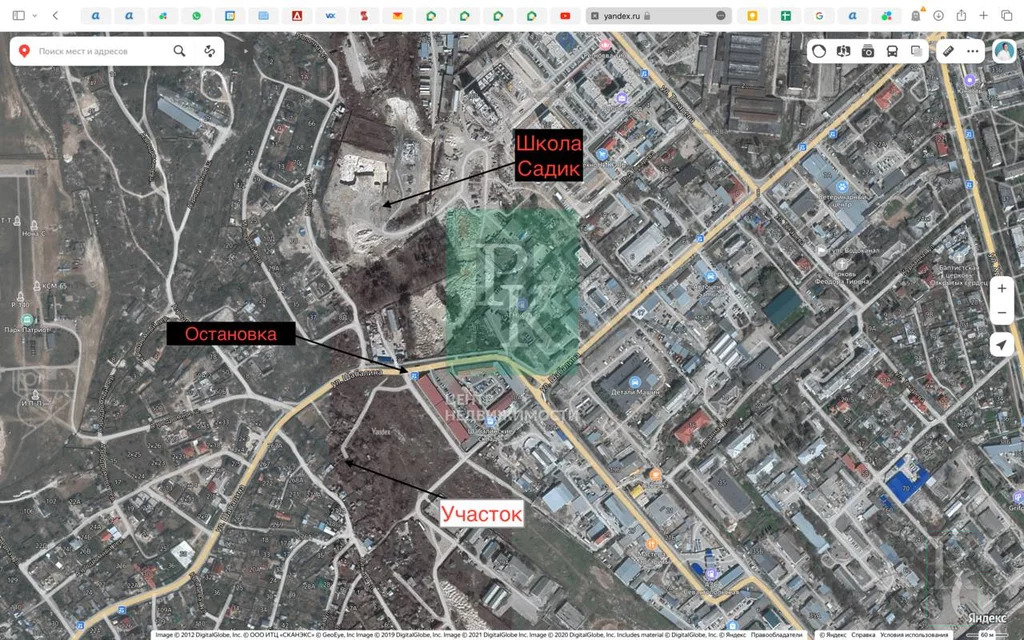This screenshot has height=640, width=1024.
Task: Click the lock icon next to yandex.ru
Action: coord(647,16)
